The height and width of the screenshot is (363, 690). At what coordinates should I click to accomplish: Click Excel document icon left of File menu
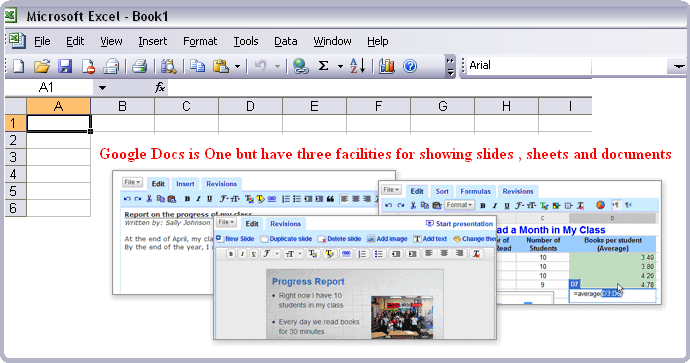coord(17,41)
